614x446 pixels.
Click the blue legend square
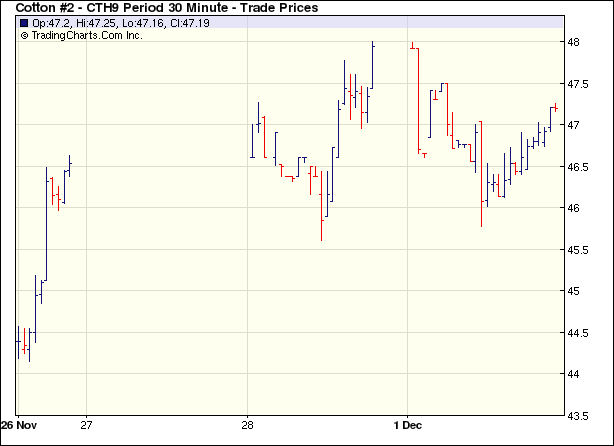click(23, 23)
